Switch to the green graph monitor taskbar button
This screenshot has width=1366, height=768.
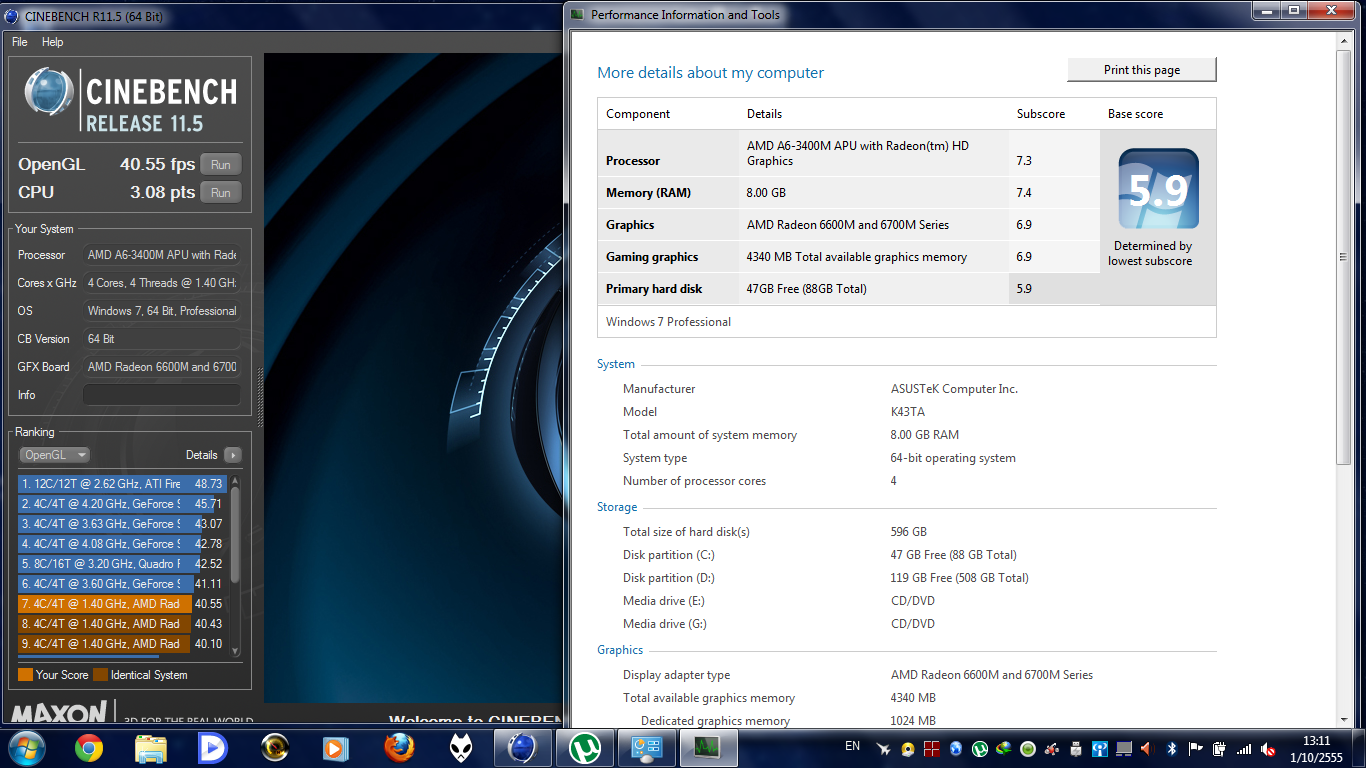point(709,748)
